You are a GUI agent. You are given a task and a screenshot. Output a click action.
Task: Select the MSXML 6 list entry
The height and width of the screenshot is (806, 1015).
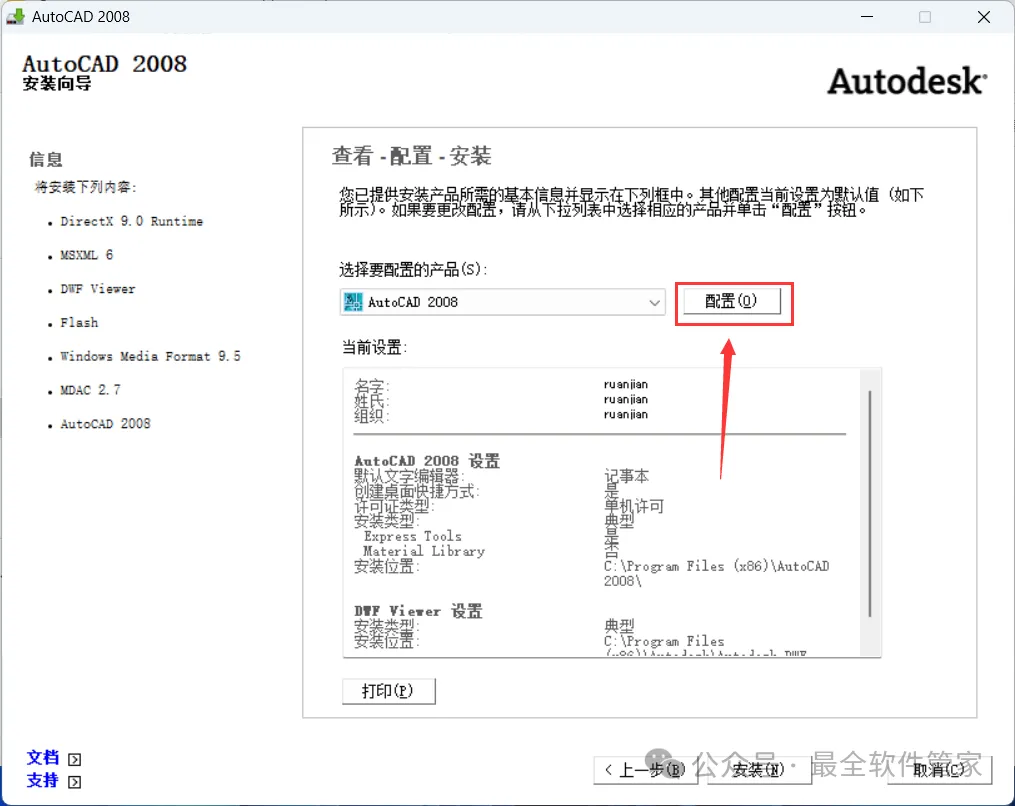coord(87,255)
